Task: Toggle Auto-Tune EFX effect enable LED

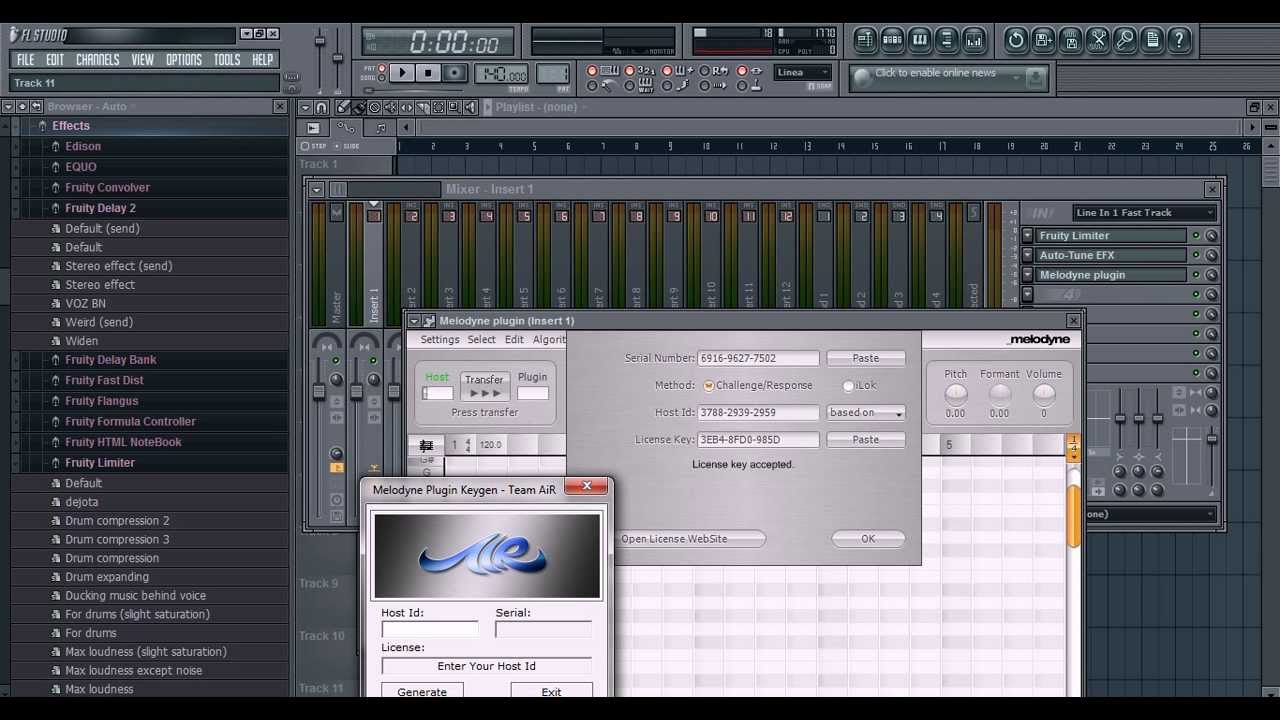Action: coord(1195,255)
